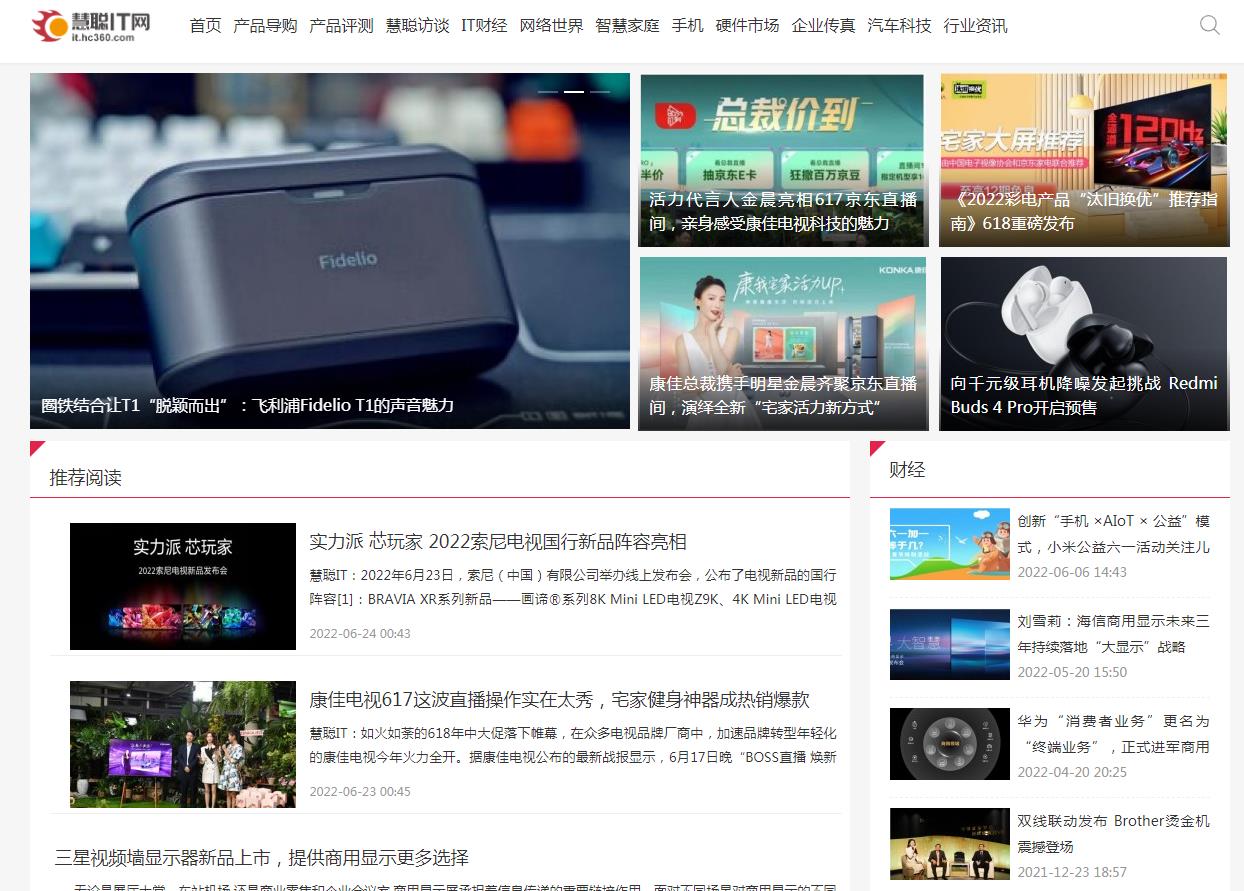The height and width of the screenshot is (891, 1244).
Task: Click the 2021-12-23 18:57 timestamp
Action: [1072, 872]
